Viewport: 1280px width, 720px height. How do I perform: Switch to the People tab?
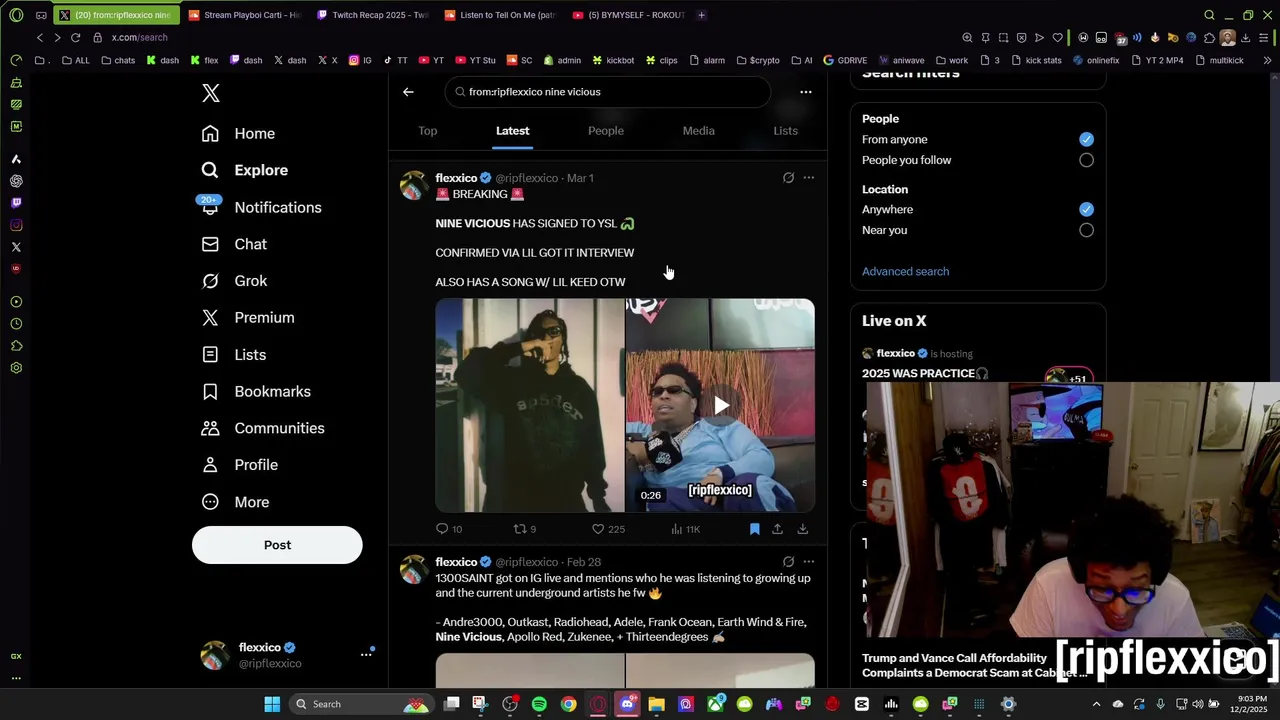point(606,131)
